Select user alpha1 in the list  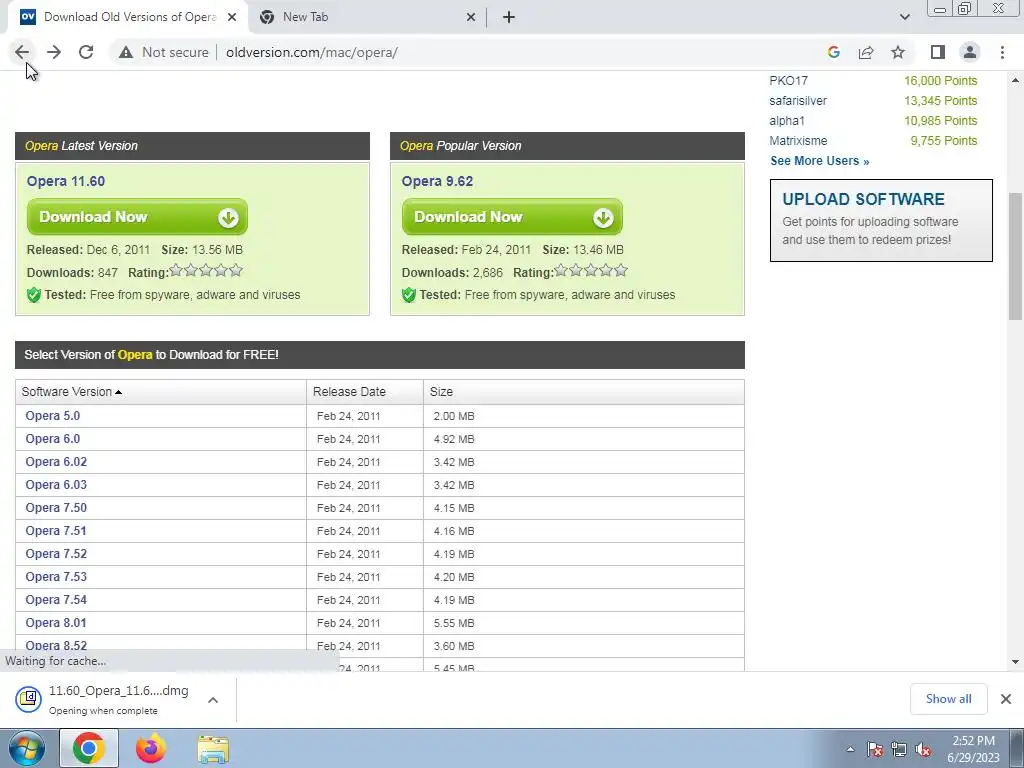tap(787, 121)
